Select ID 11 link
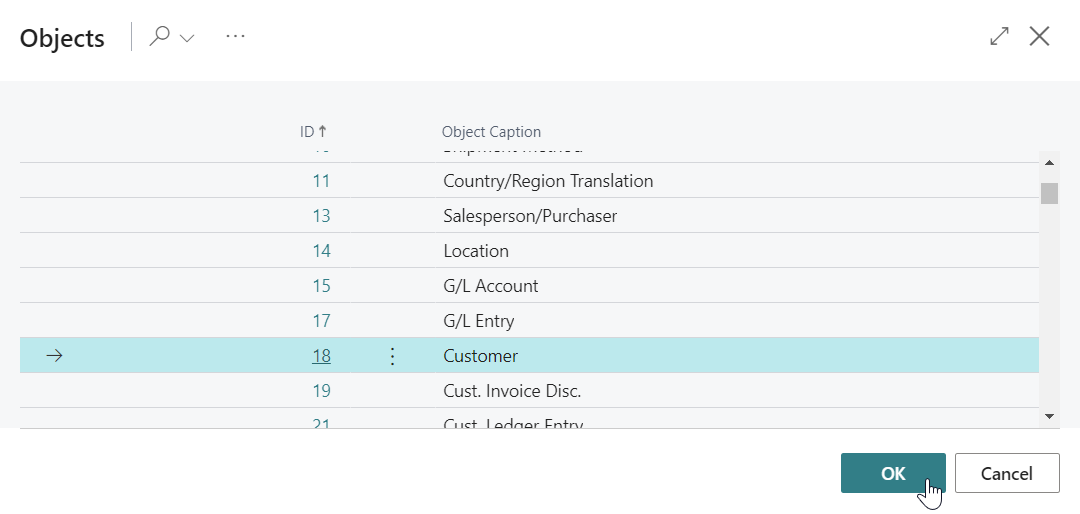The height and width of the screenshot is (514, 1080). (x=321, y=181)
